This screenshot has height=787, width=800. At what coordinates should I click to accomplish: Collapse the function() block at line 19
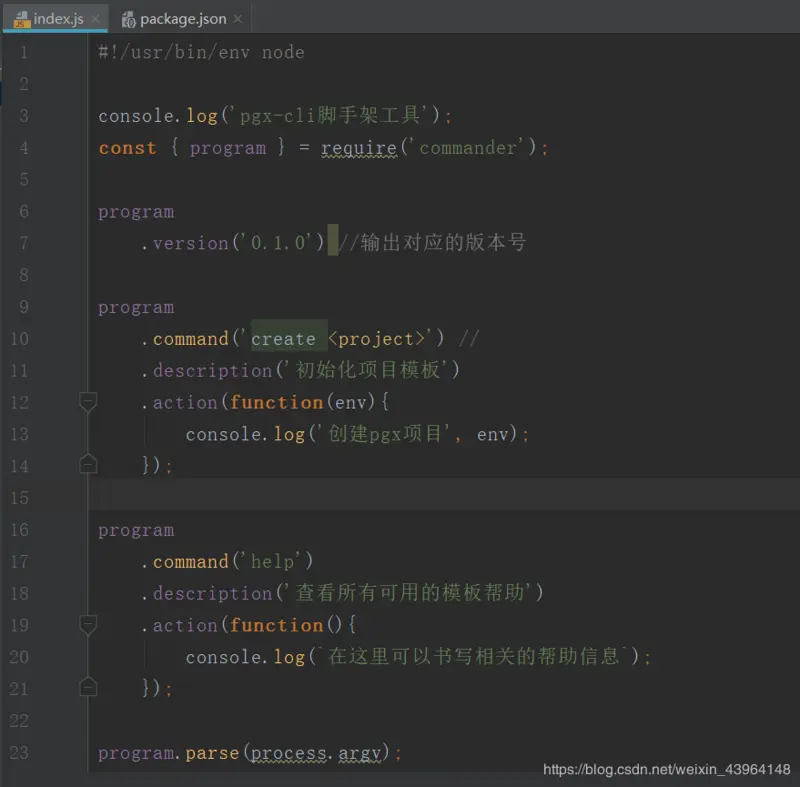tap(88, 625)
